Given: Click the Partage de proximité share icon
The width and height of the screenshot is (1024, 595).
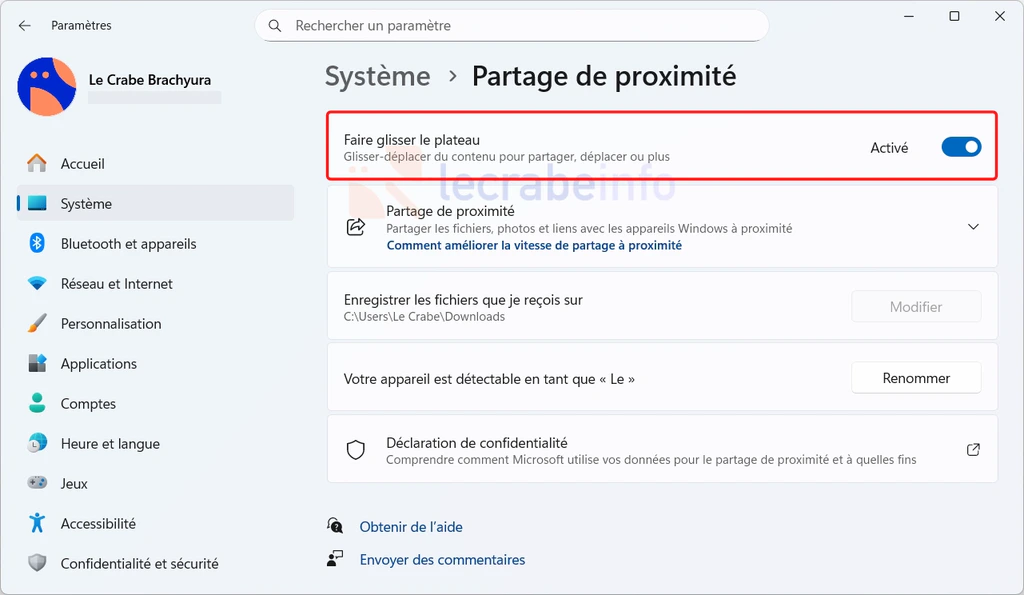Looking at the screenshot, I should (x=356, y=227).
